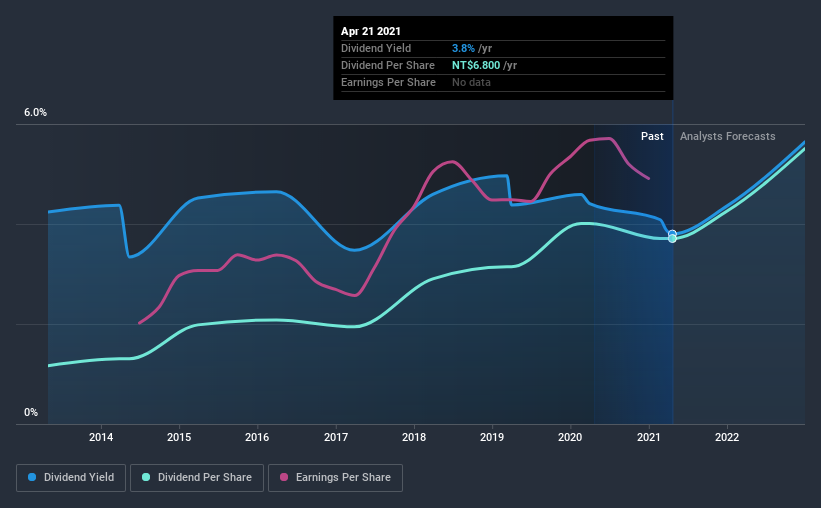Click the 3.8% dividend yield value
The height and width of the screenshot is (508, 821).
coord(463,48)
